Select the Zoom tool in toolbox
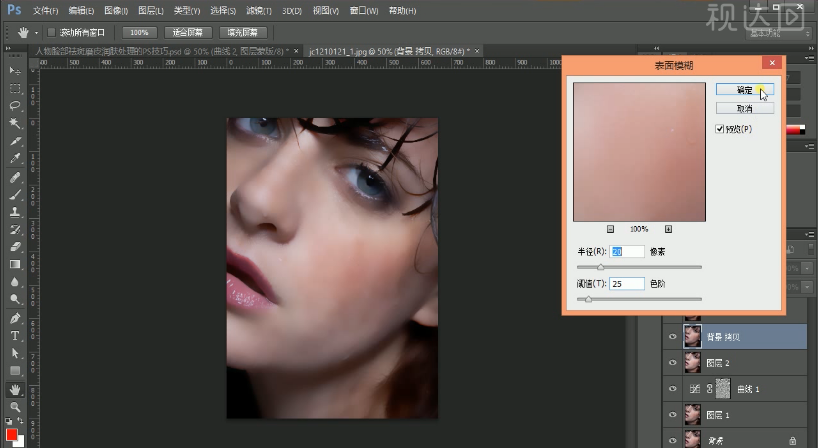Screen dimensions: 818x448 (x=15, y=407)
